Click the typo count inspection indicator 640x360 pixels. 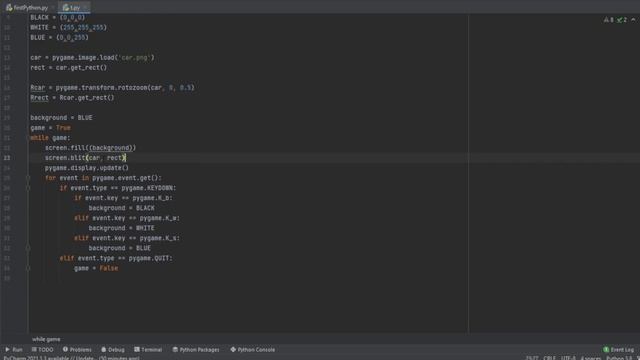click(x=622, y=20)
